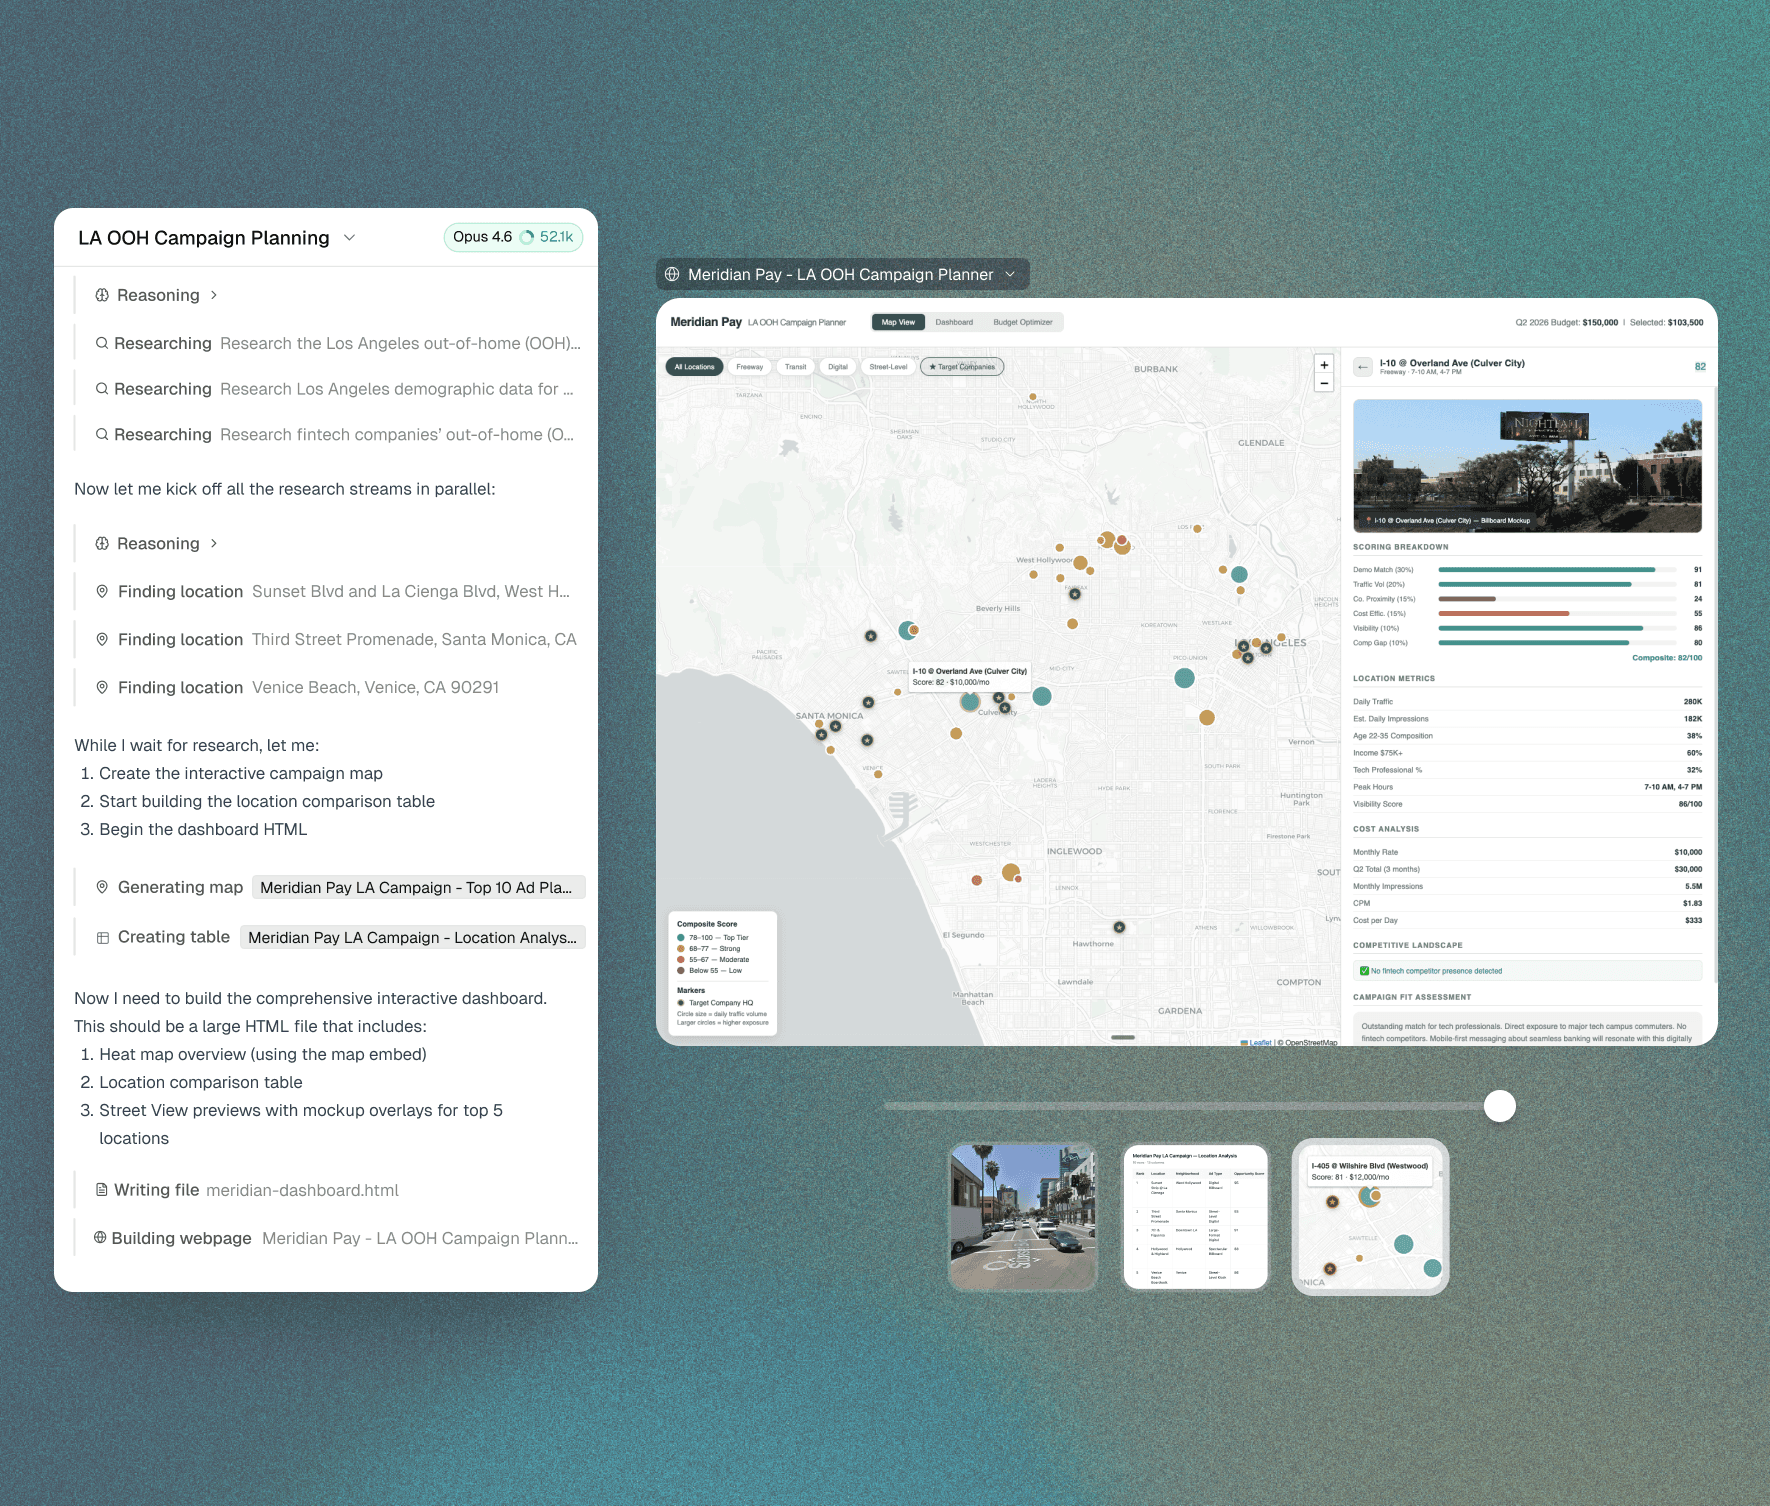Open the Leaflet attribution link

click(1260, 1042)
